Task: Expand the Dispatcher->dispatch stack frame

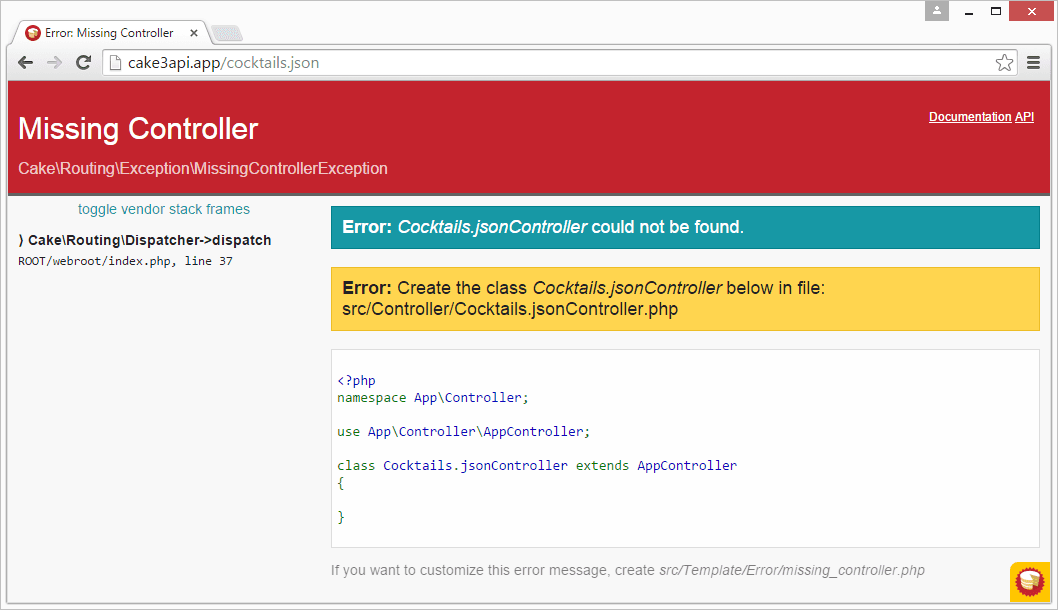Action: coord(145,240)
